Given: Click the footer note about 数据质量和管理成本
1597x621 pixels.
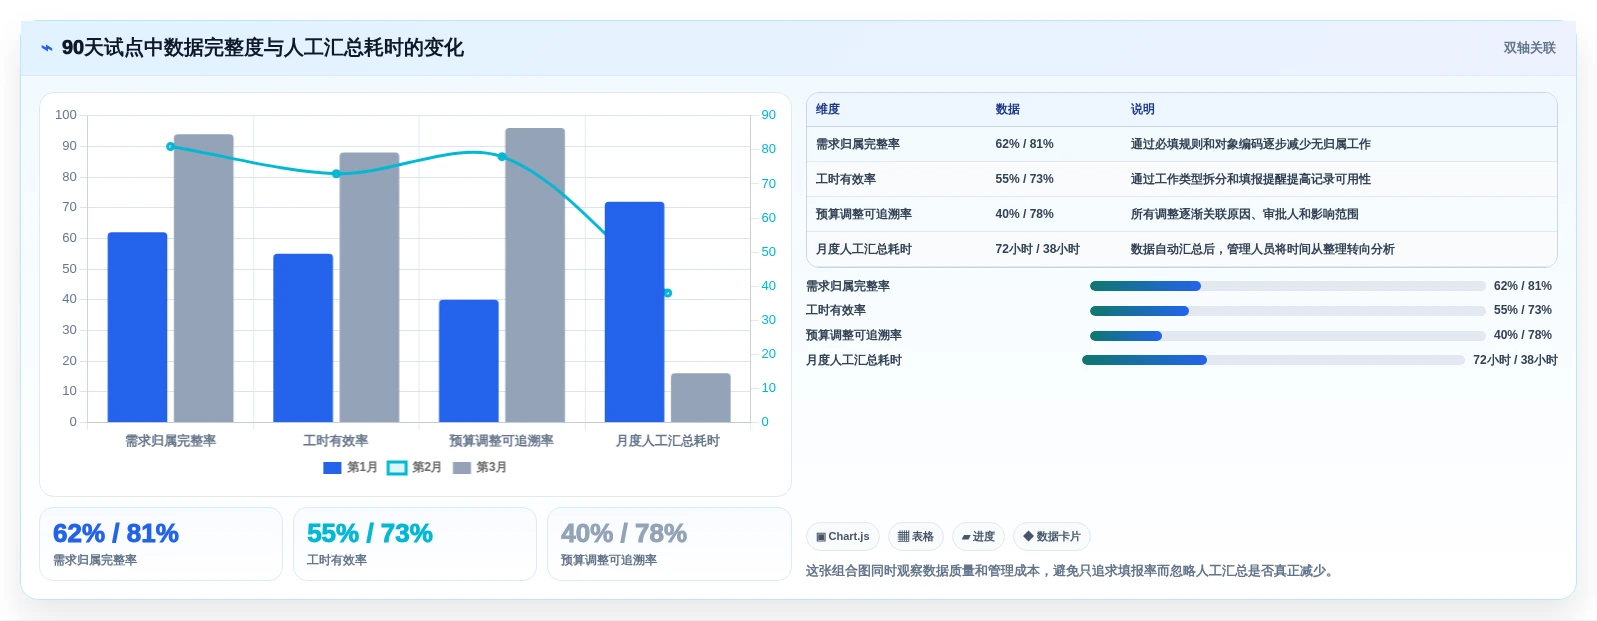Looking at the screenshot, I should point(1072,571).
